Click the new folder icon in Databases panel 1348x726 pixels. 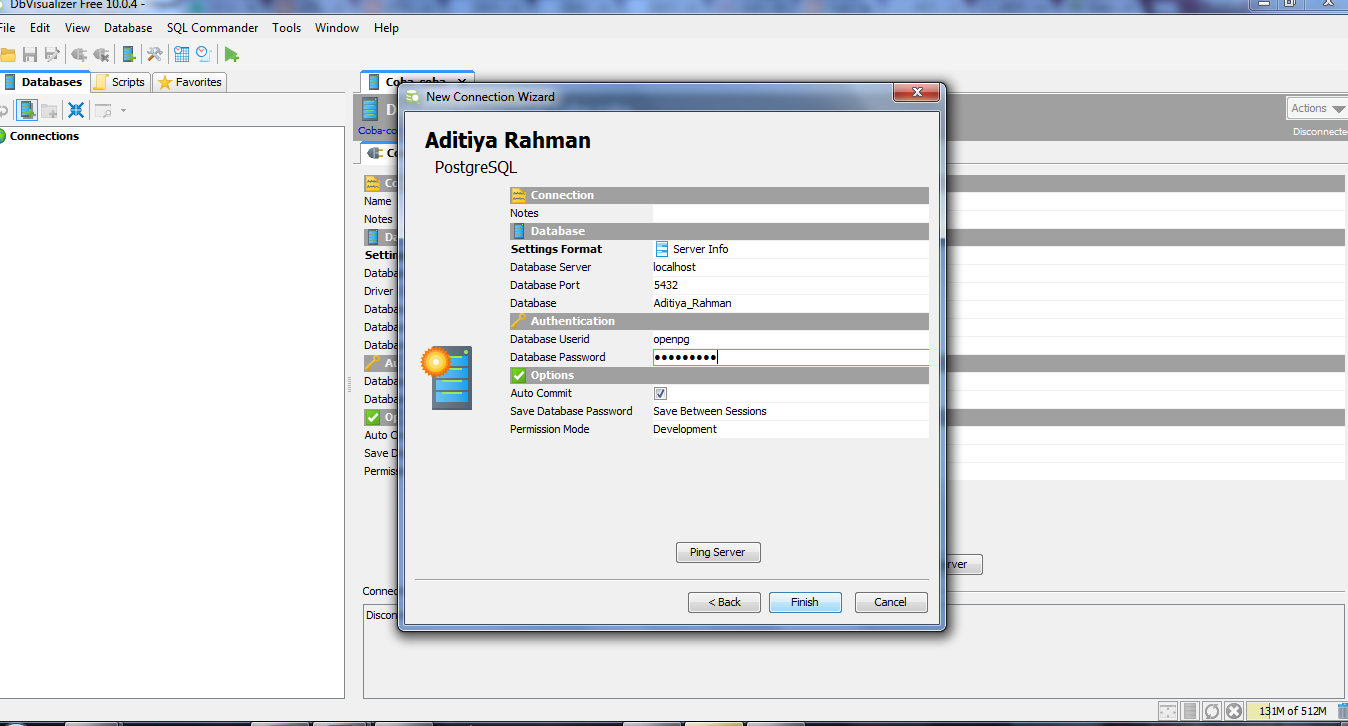click(x=49, y=110)
